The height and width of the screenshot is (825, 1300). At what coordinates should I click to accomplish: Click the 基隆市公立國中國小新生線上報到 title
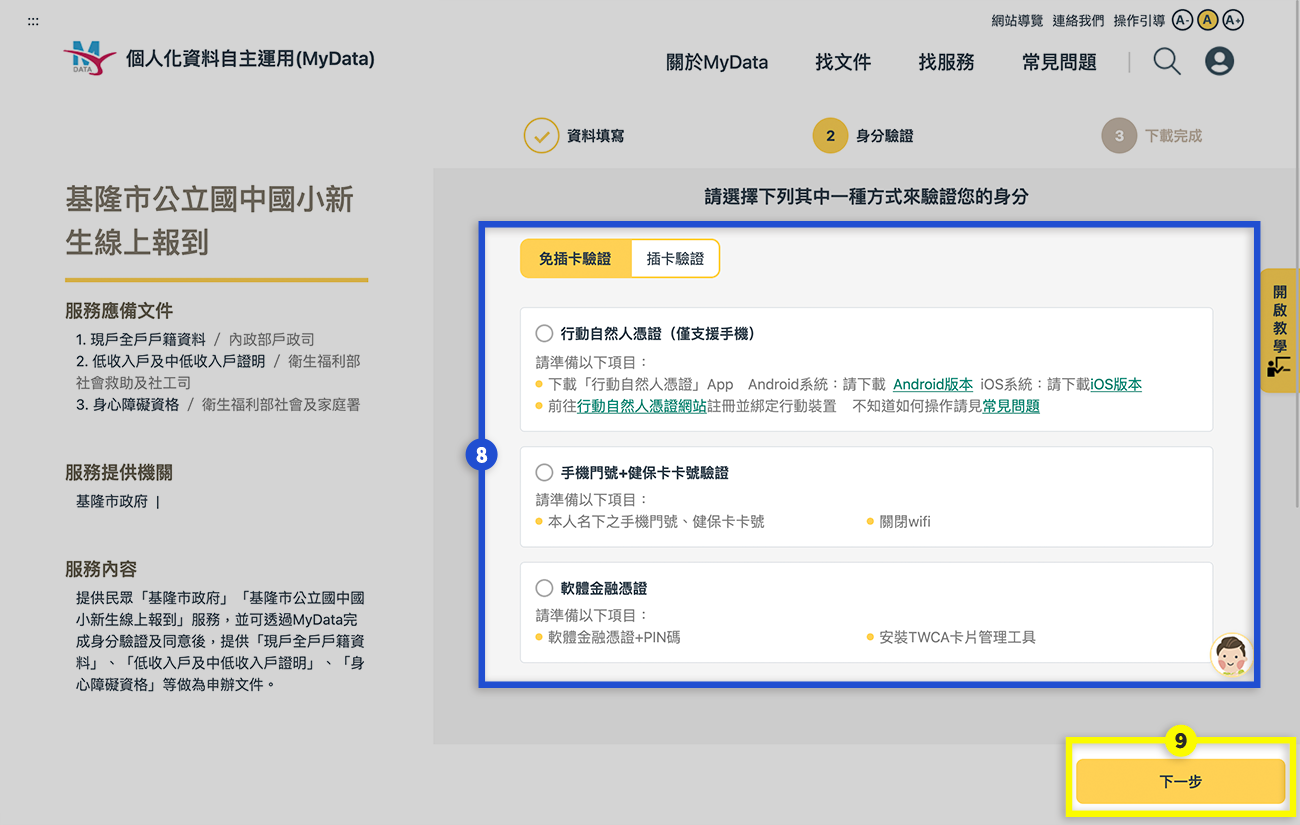tap(209, 220)
